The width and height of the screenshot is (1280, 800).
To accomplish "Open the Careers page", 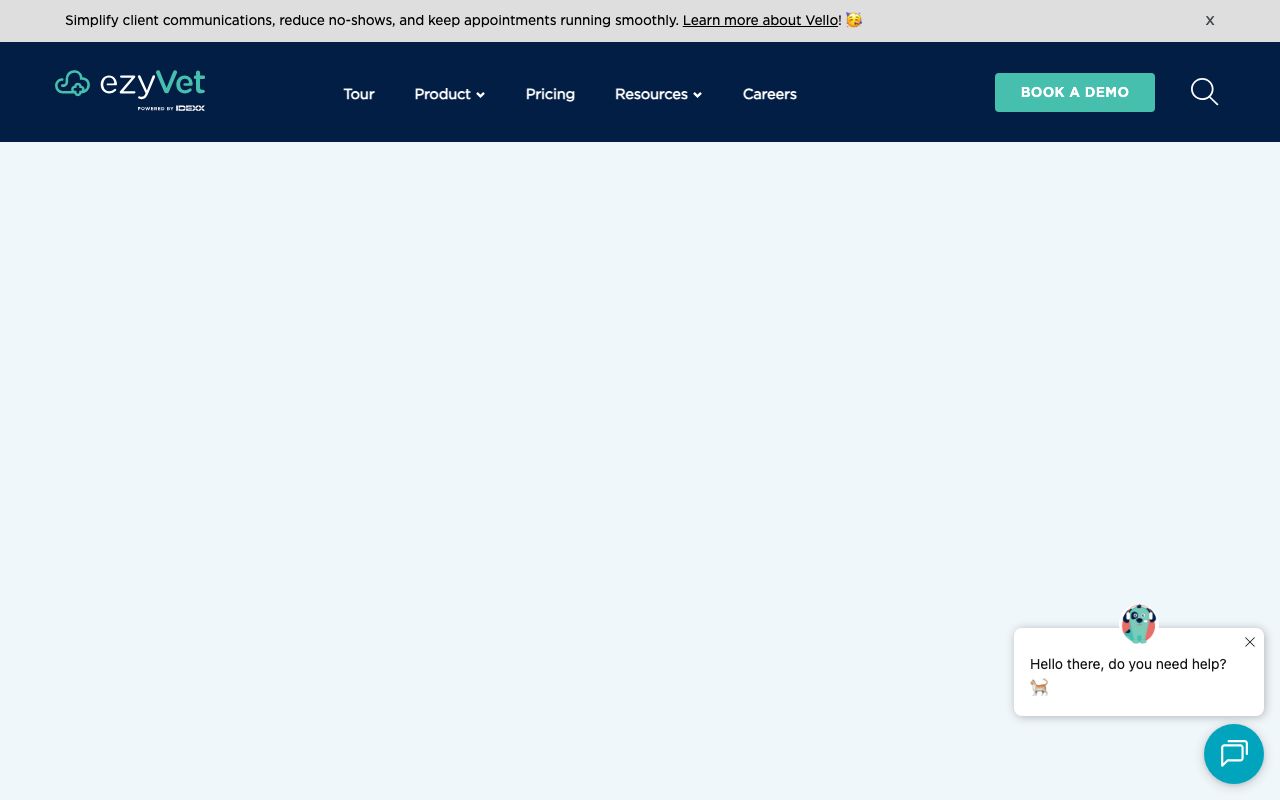I will click(x=770, y=94).
